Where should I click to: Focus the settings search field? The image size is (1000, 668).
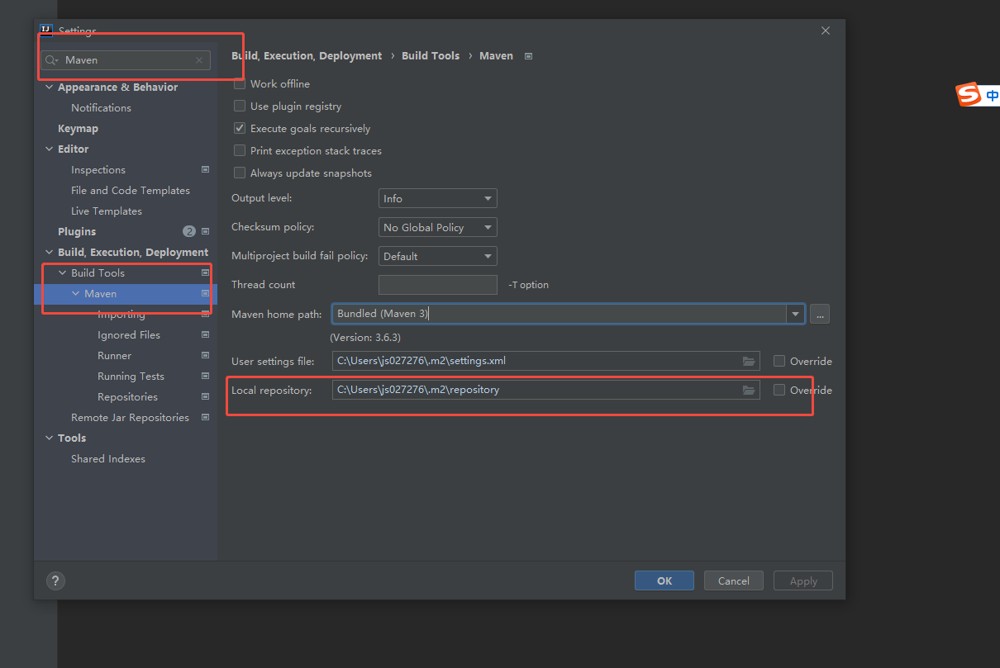point(126,60)
